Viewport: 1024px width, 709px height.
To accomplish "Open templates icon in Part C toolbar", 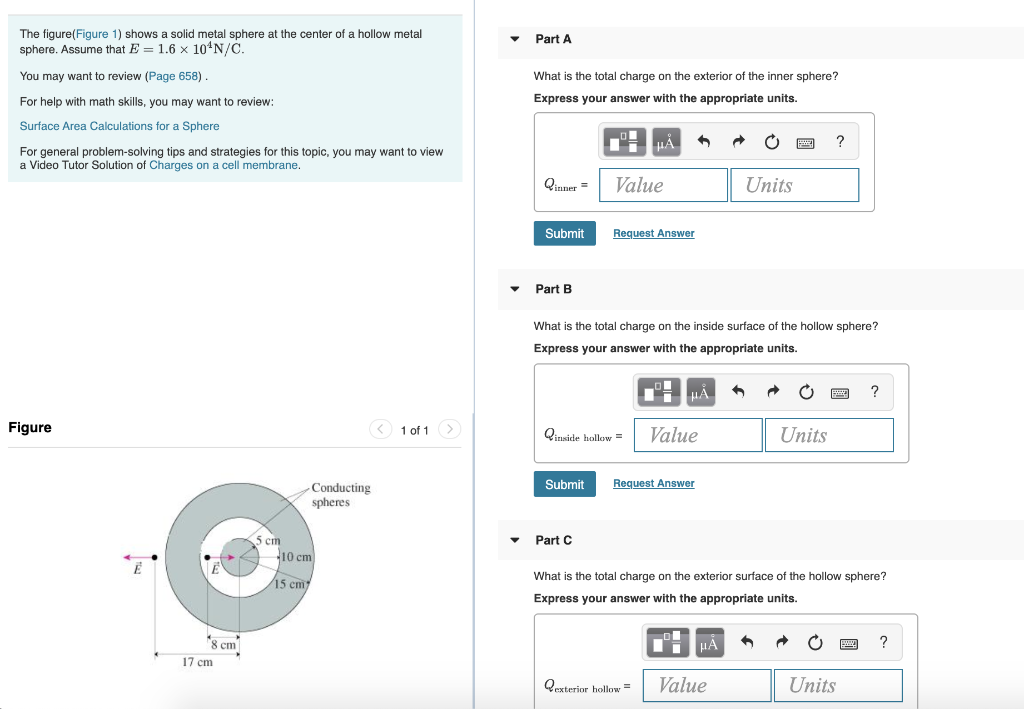I will [x=667, y=642].
